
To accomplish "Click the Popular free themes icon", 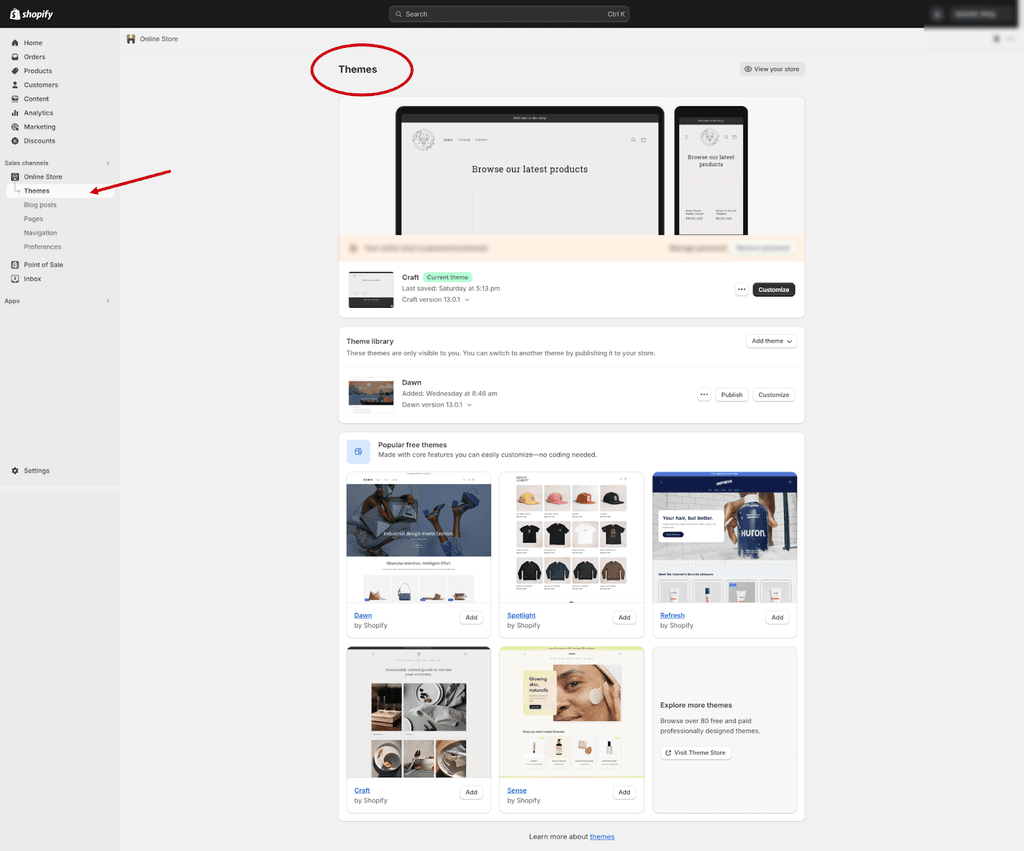I will click(358, 451).
